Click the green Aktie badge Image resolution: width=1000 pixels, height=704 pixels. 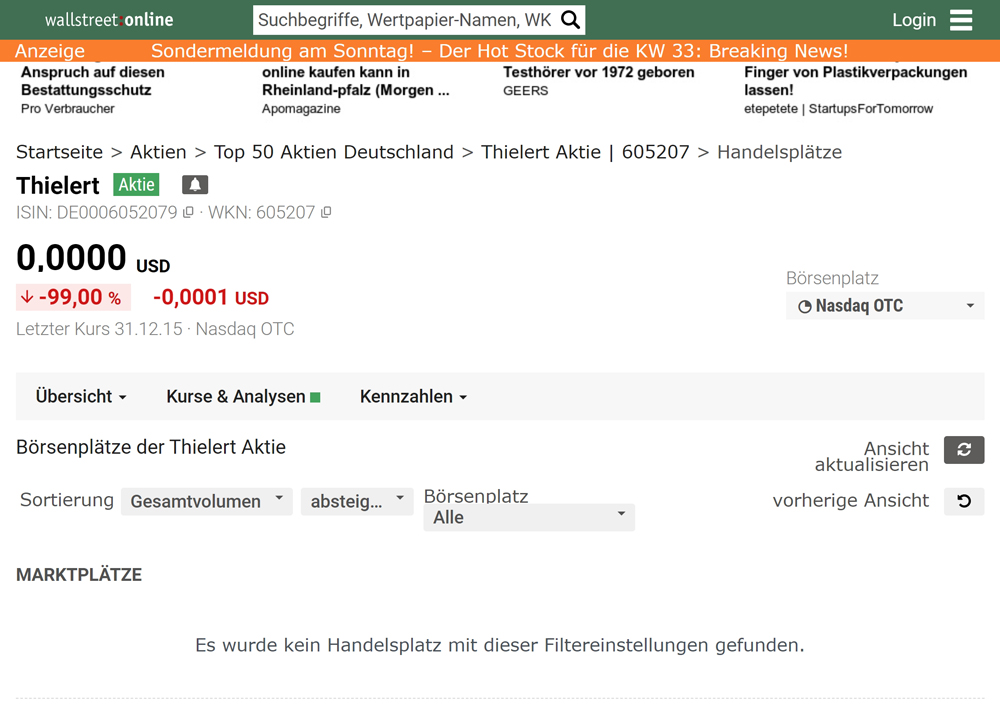tap(136, 185)
